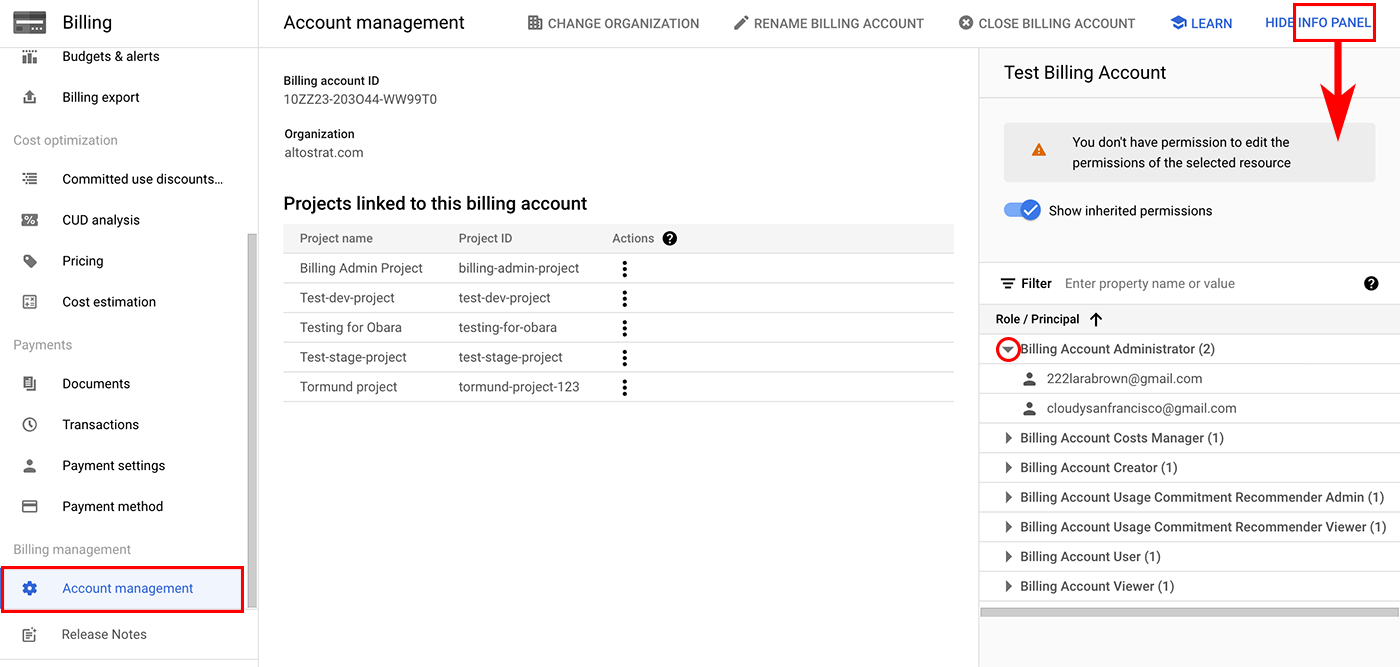Open the Release Notes page
Viewport: 1400px width, 667px height.
point(105,633)
